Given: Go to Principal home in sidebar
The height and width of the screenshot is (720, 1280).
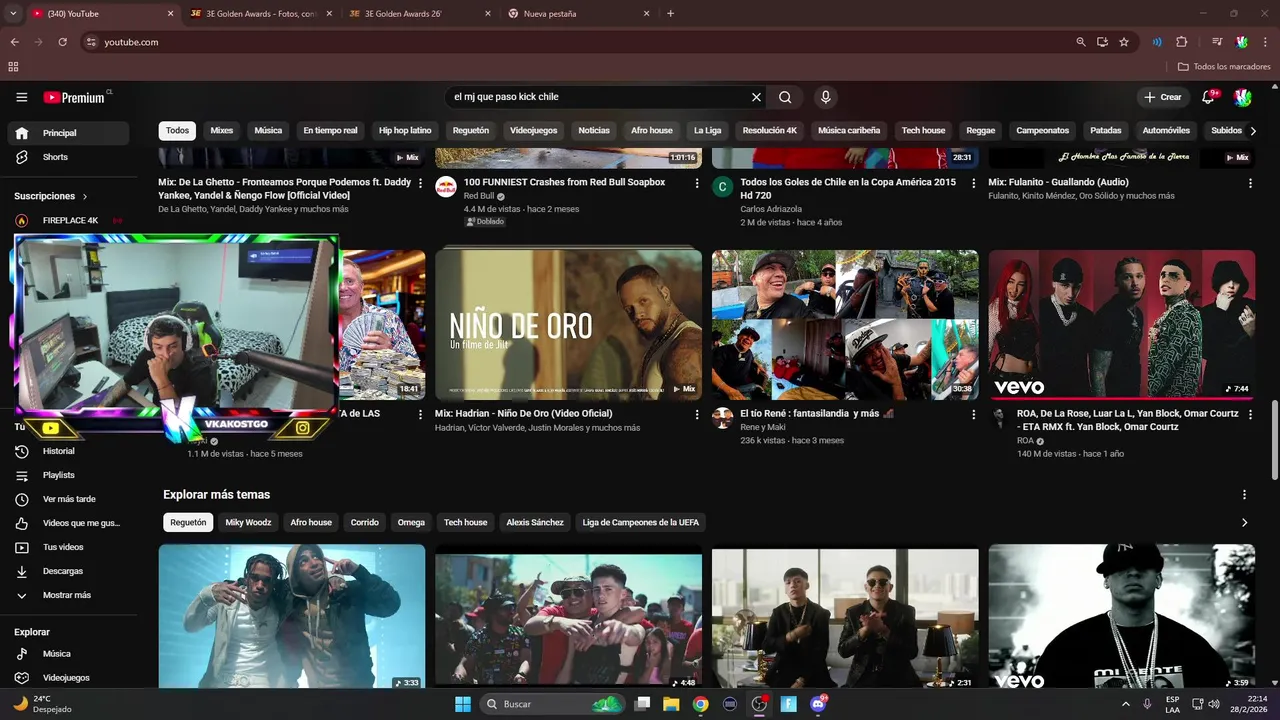Looking at the screenshot, I should pos(68,133).
